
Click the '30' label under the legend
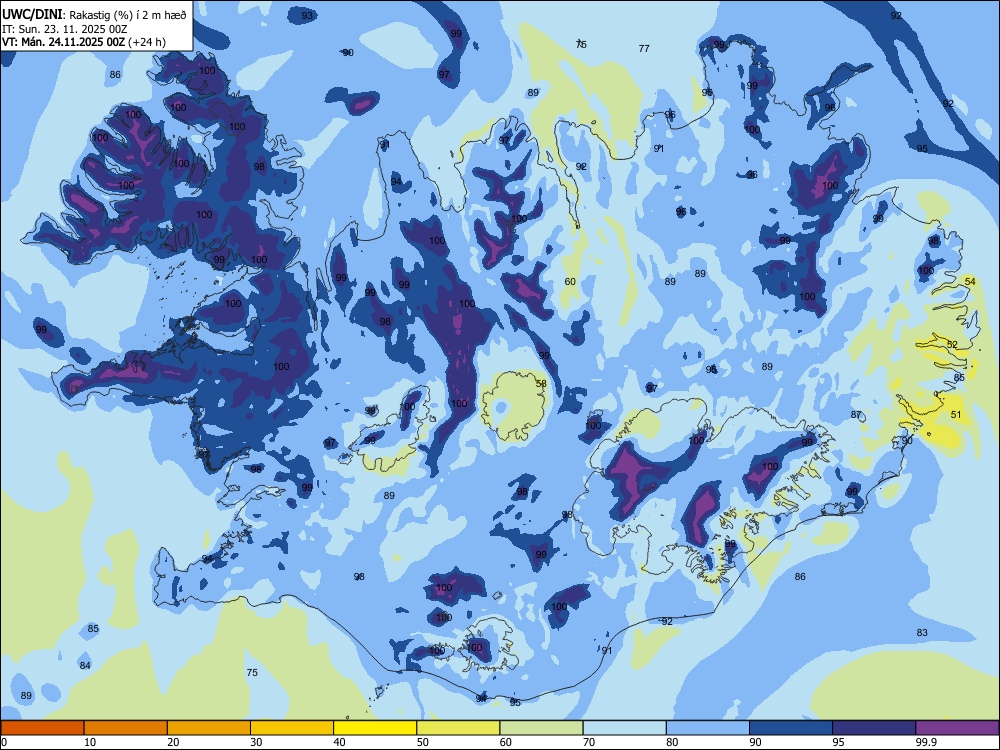(256, 742)
